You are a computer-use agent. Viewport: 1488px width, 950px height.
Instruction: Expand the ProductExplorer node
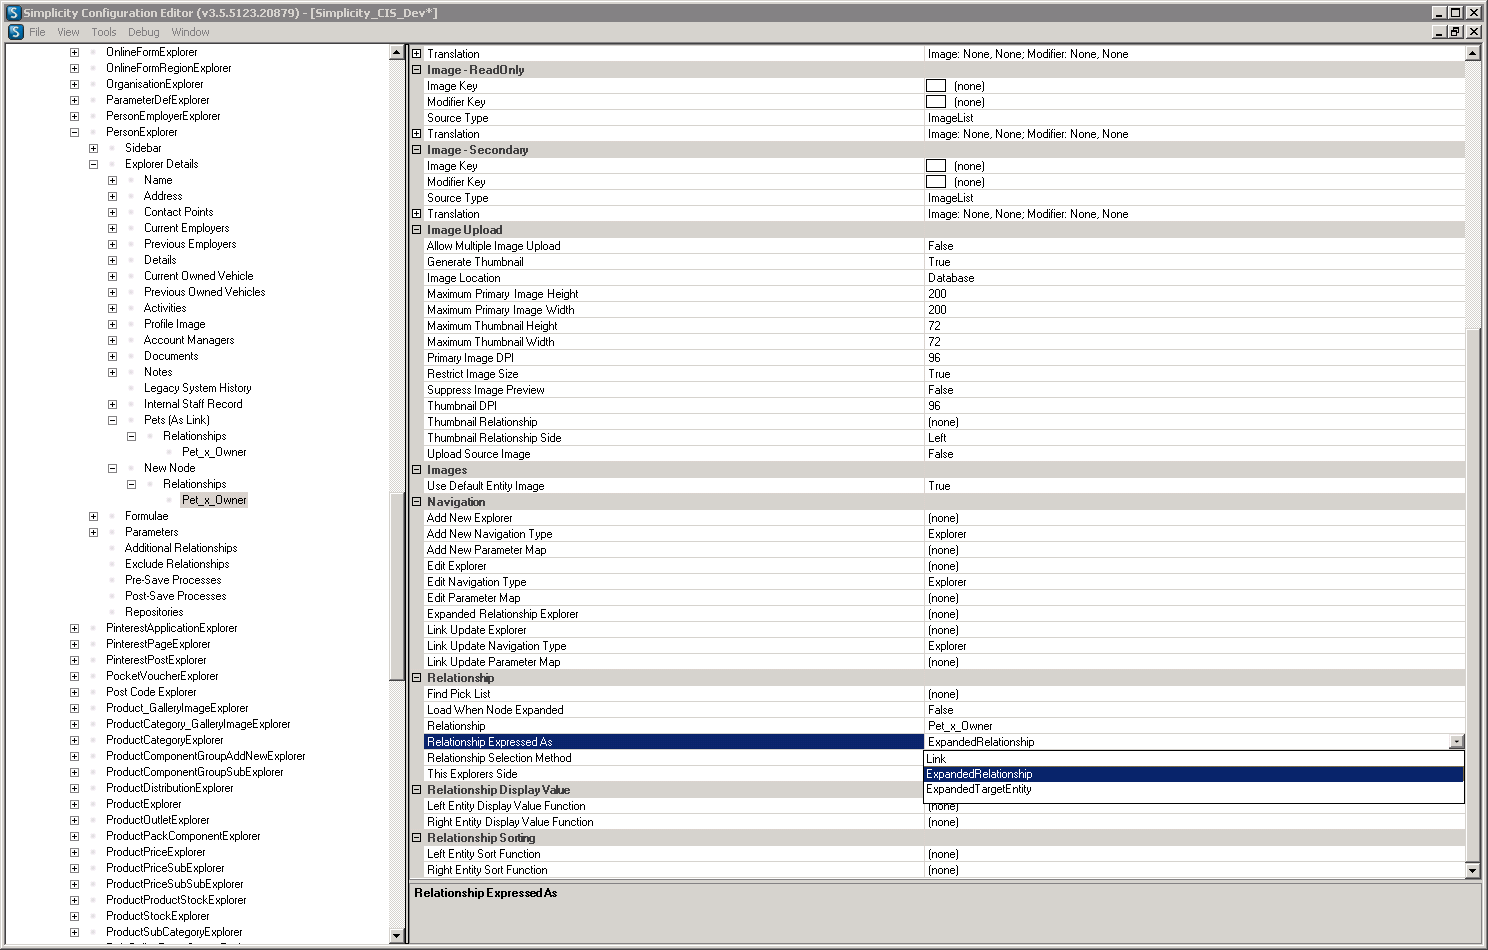pyautogui.click(x=74, y=804)
